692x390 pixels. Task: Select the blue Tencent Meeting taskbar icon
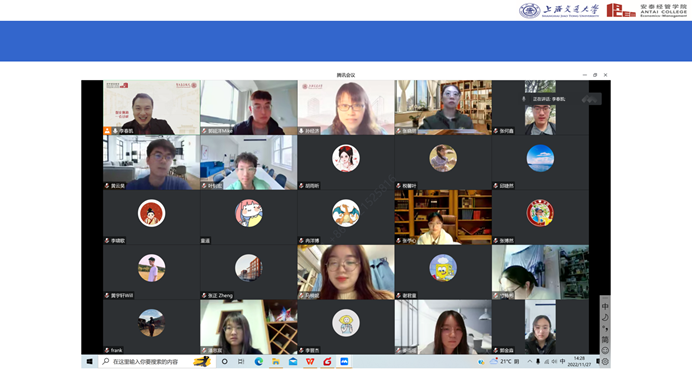(x=344, y=361)
